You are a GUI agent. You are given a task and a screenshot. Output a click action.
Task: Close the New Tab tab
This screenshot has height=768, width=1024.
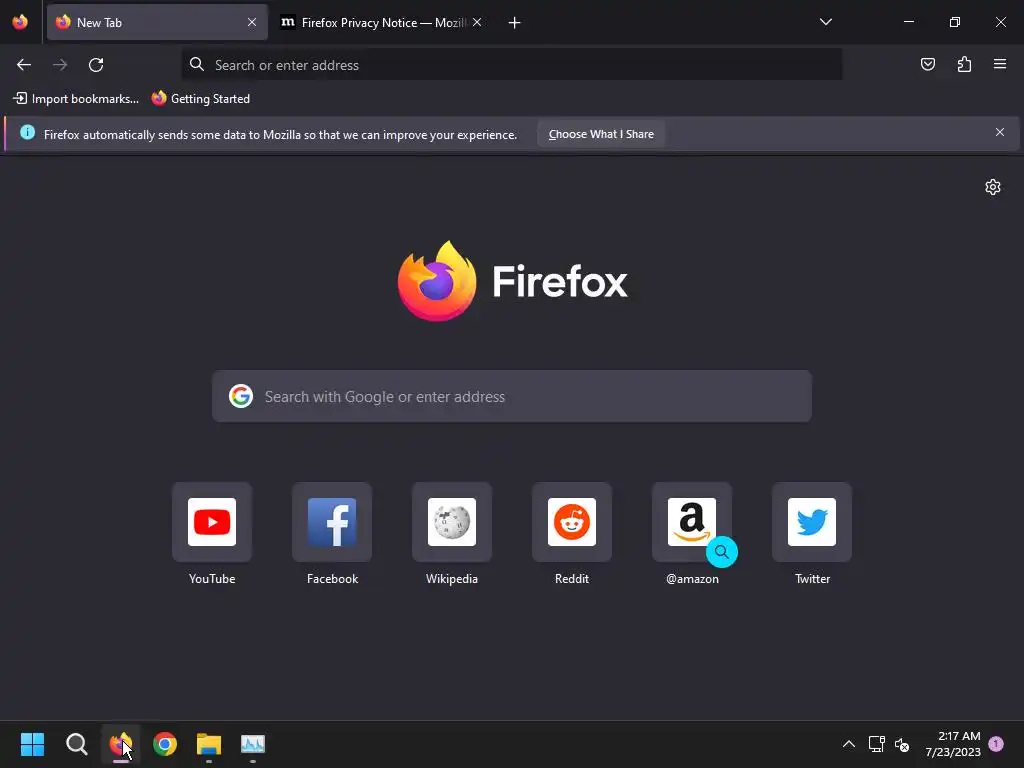(252, 22)
